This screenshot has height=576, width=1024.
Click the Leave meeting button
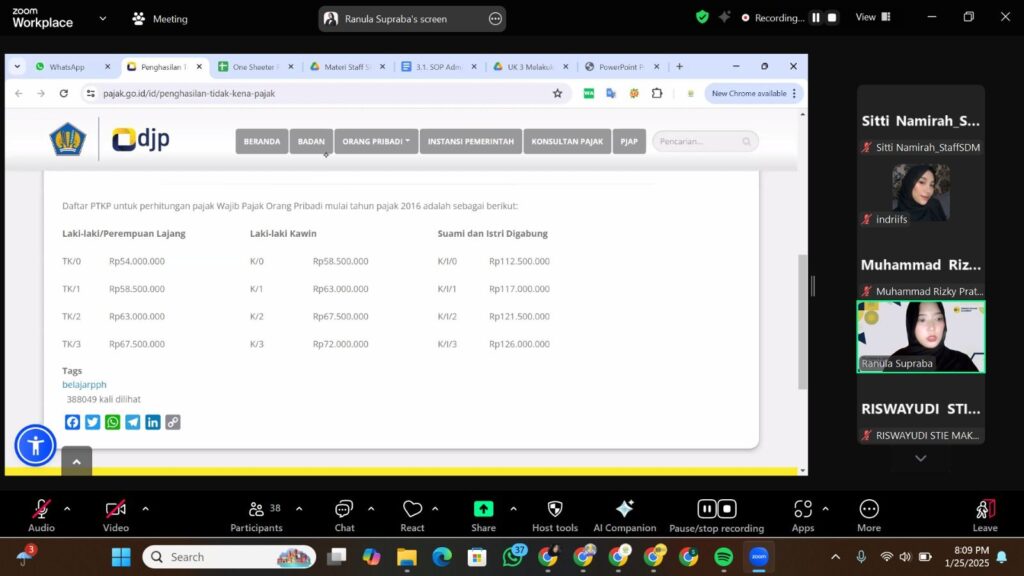(x=984, y=512)
